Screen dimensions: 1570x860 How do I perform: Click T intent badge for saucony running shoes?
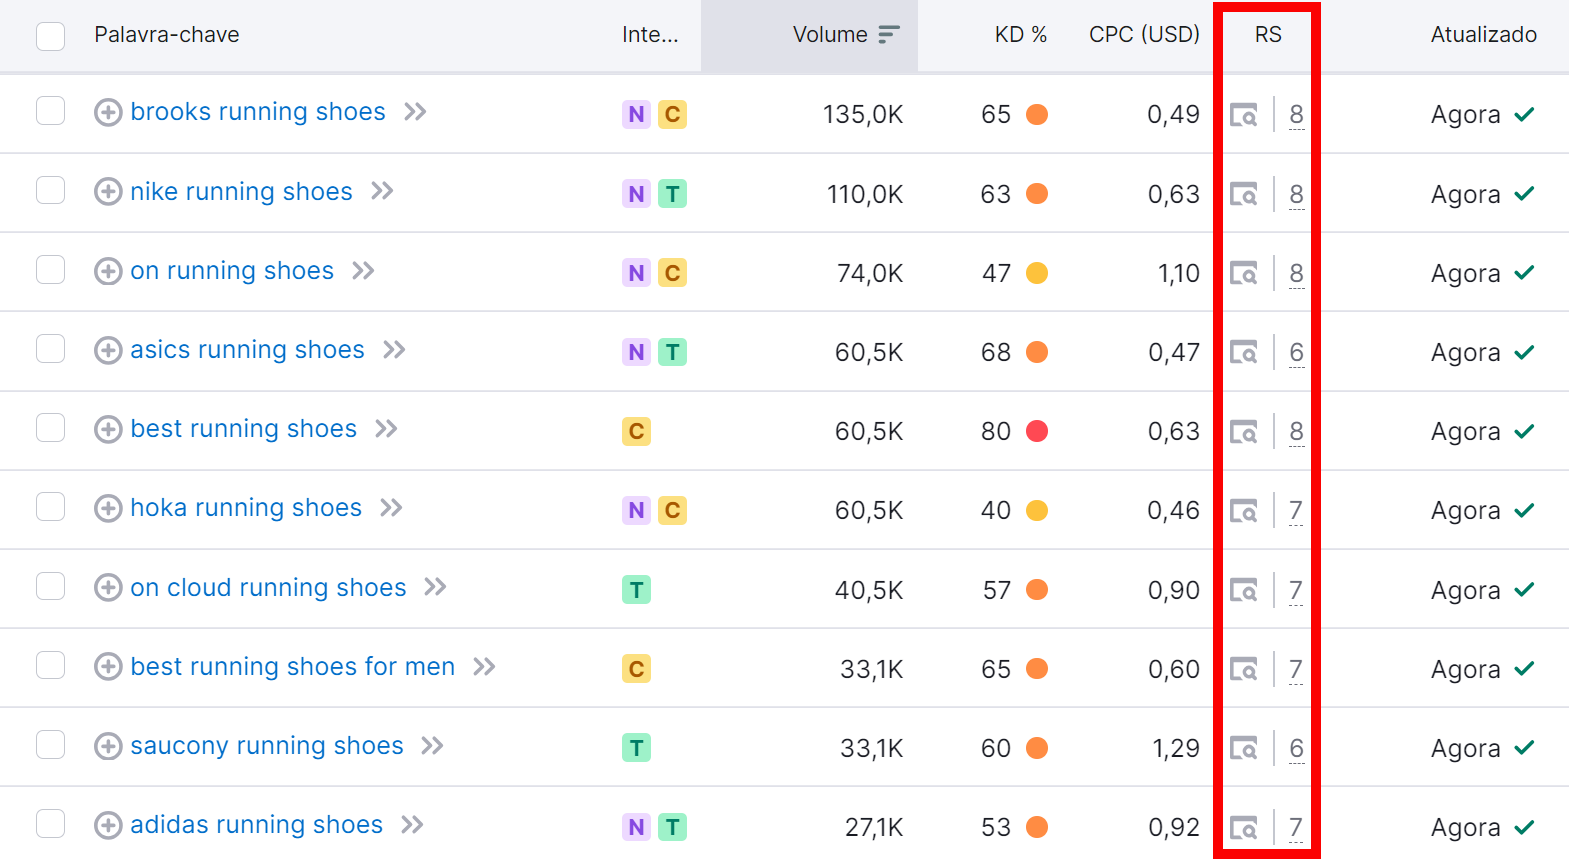pos(636,748)
